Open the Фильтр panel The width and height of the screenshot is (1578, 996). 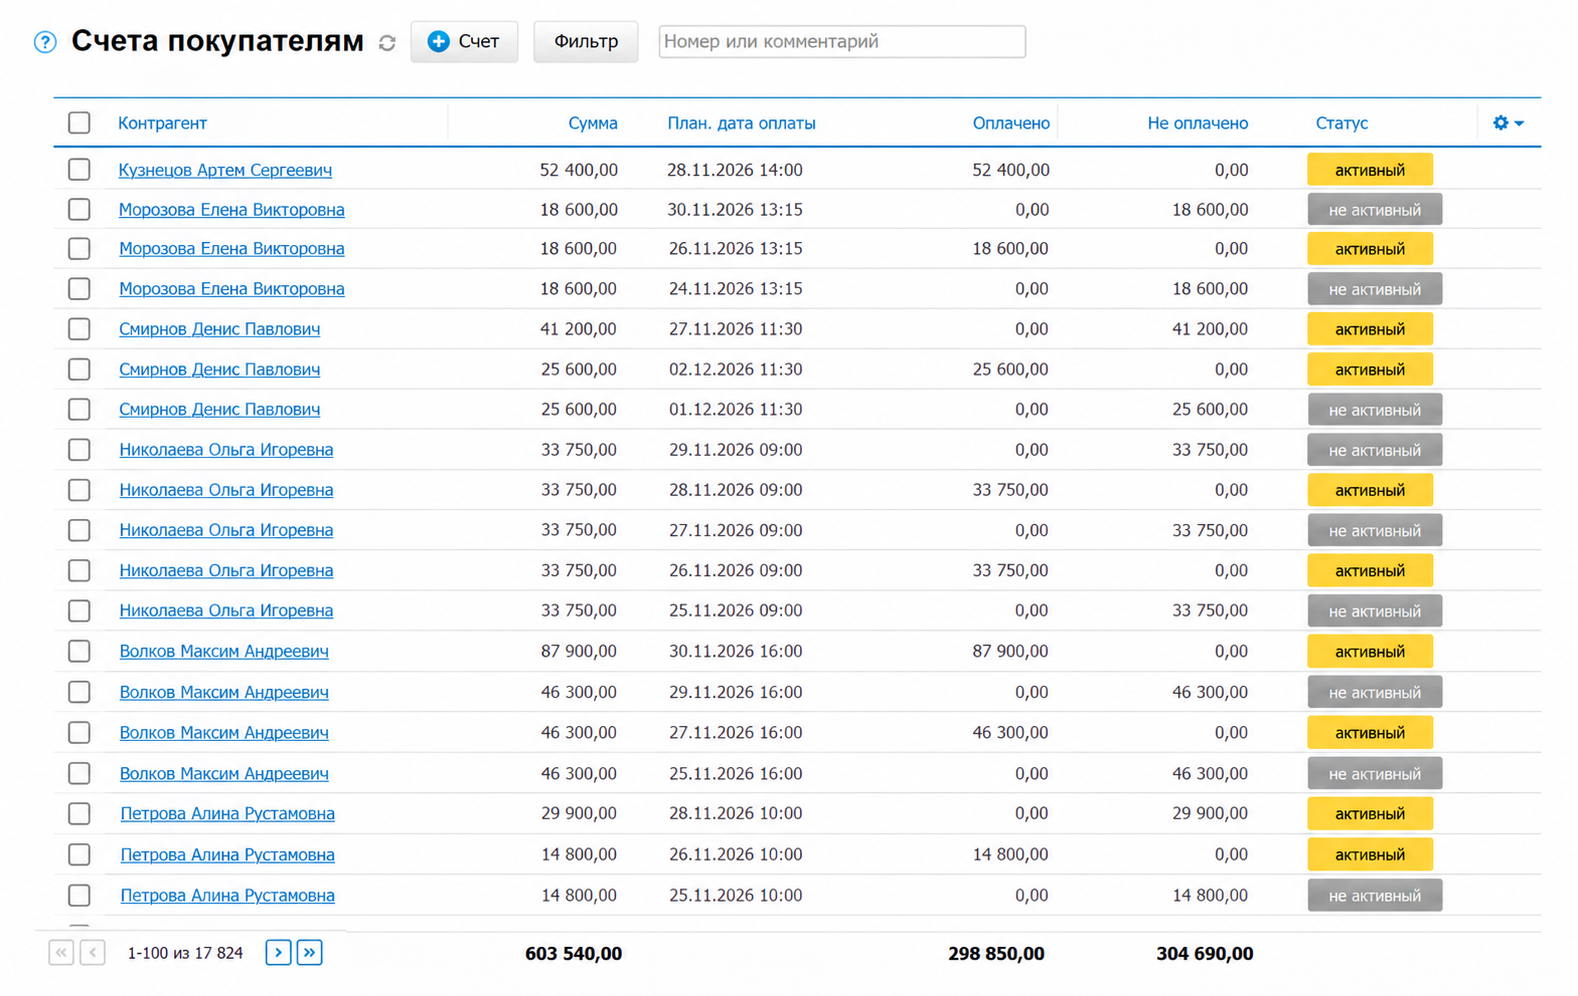pyautogui.click(x=586, y=42)
